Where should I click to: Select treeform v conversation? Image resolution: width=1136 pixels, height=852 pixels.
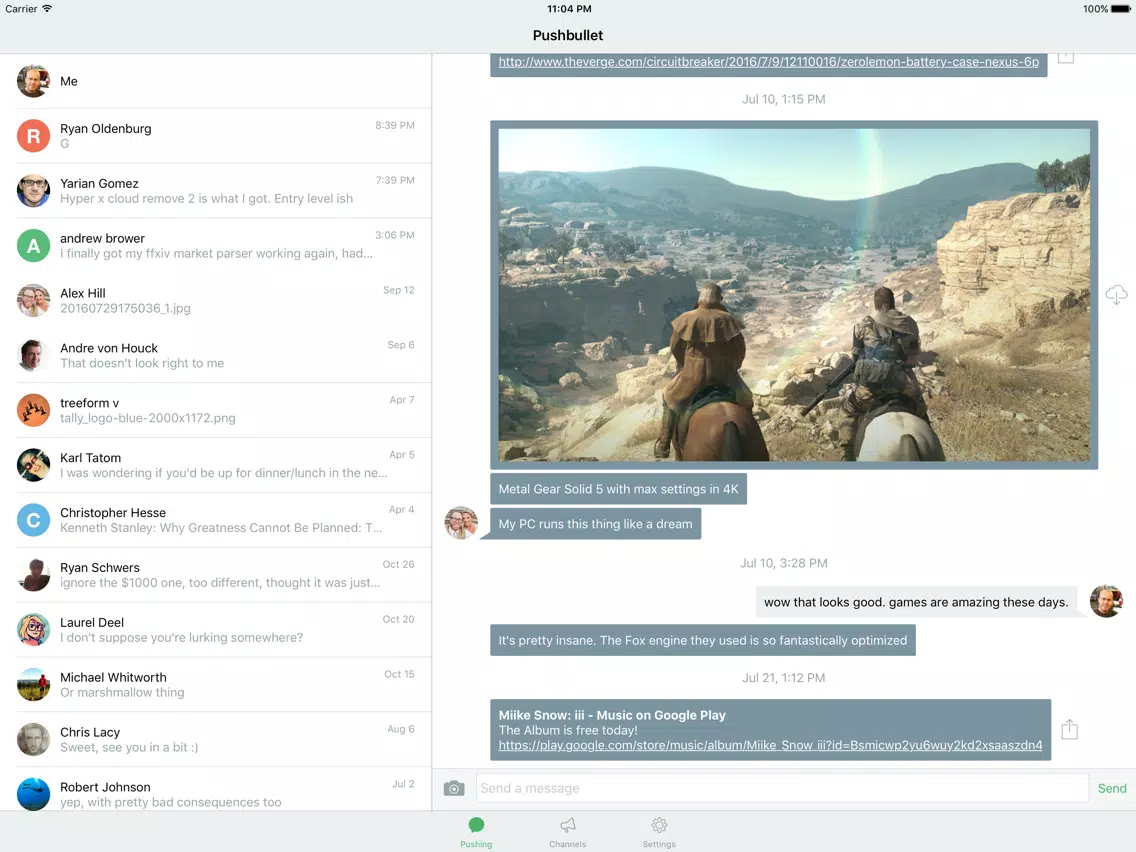coord(216,411)
